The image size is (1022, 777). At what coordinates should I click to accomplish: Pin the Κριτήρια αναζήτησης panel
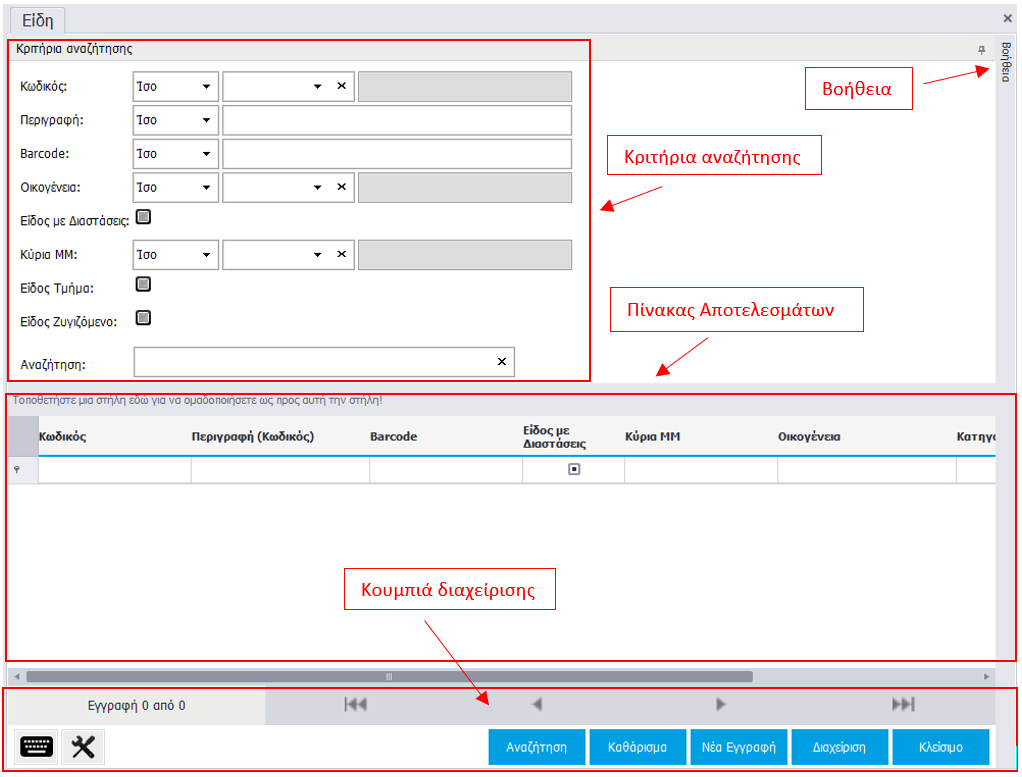coord(981,49)
